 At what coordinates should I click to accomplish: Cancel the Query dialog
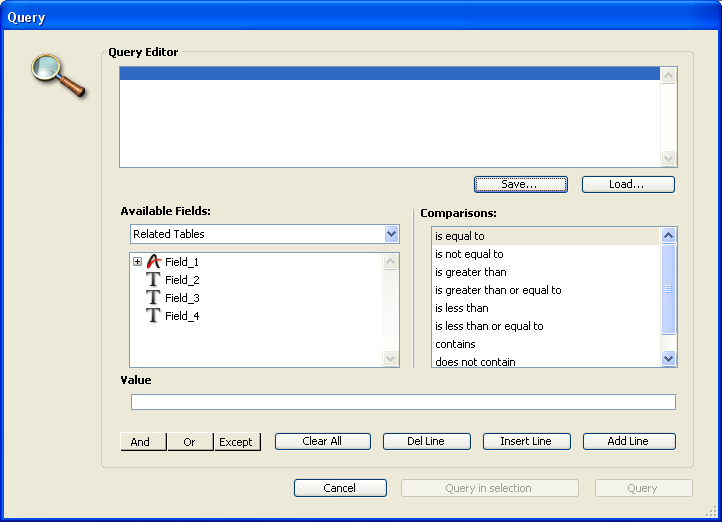click(x=340, y=488)
